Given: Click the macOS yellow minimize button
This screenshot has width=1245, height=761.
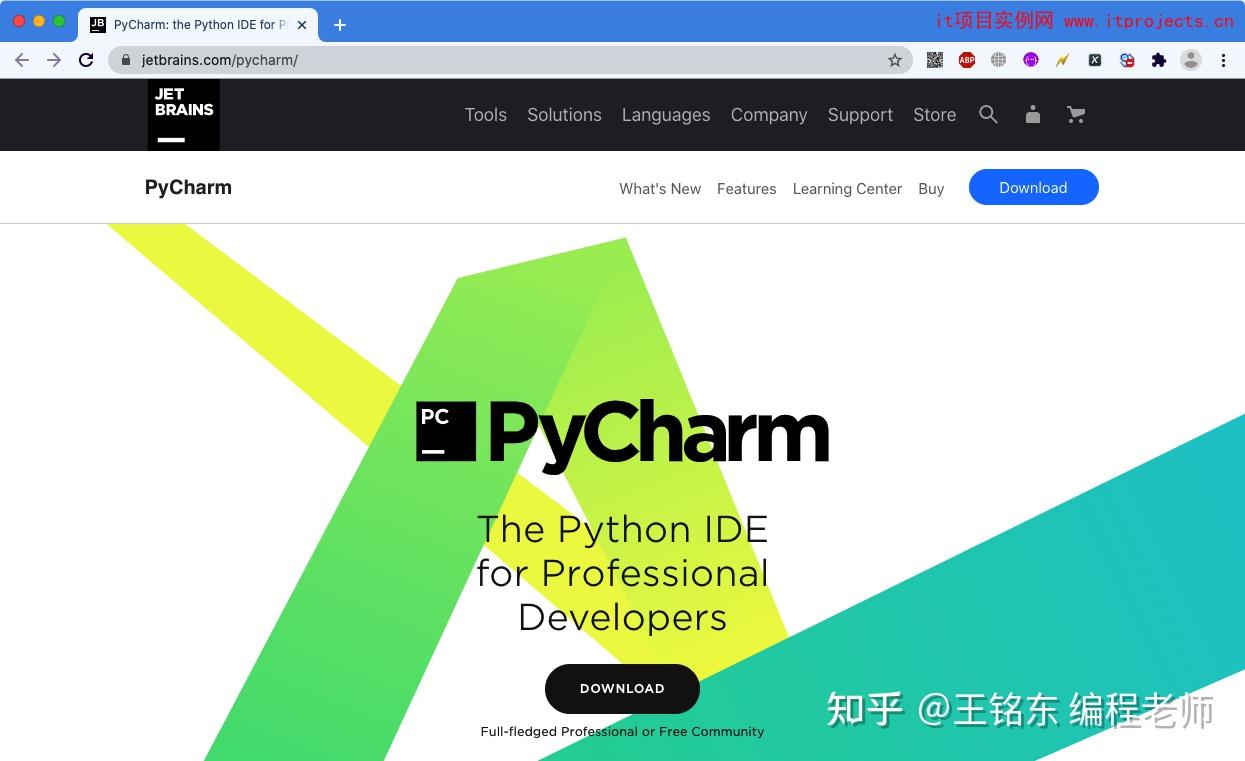Looking at the screenshot, I should pos(39,21).
